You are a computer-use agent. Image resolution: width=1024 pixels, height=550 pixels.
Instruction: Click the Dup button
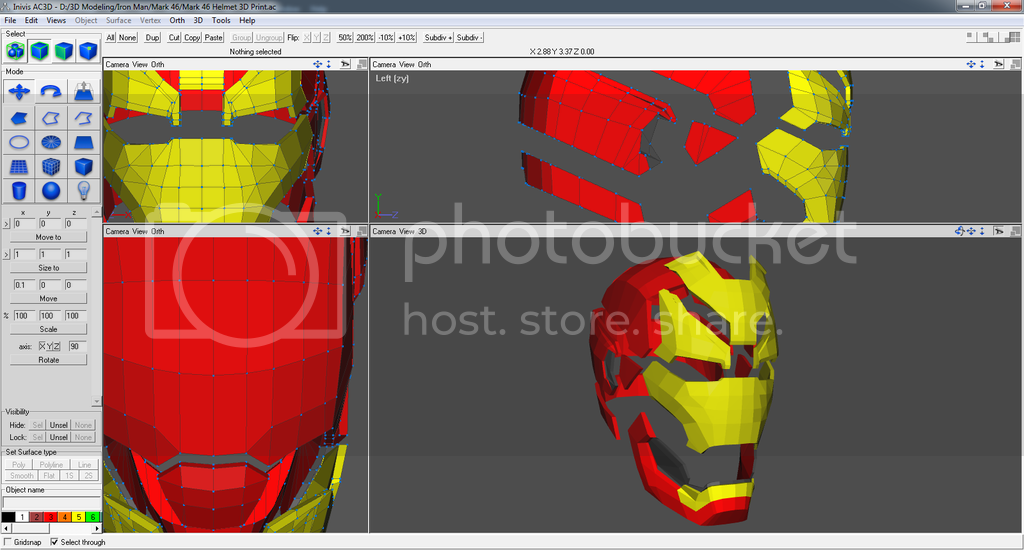click(x=152, y=37)
